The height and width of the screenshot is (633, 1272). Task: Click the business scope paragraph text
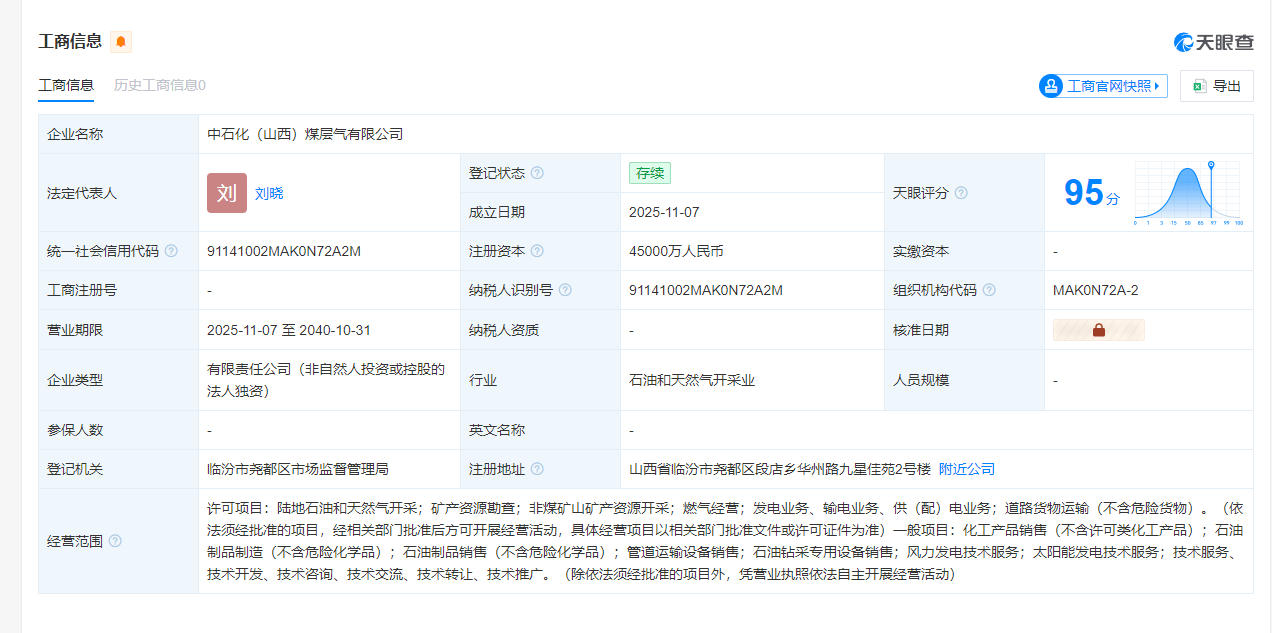724,541
